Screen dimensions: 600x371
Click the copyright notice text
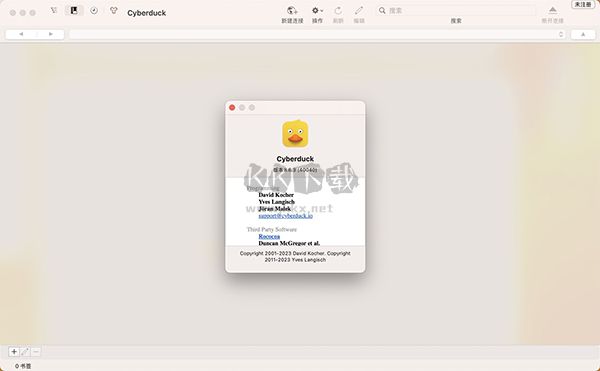[295, 256]
